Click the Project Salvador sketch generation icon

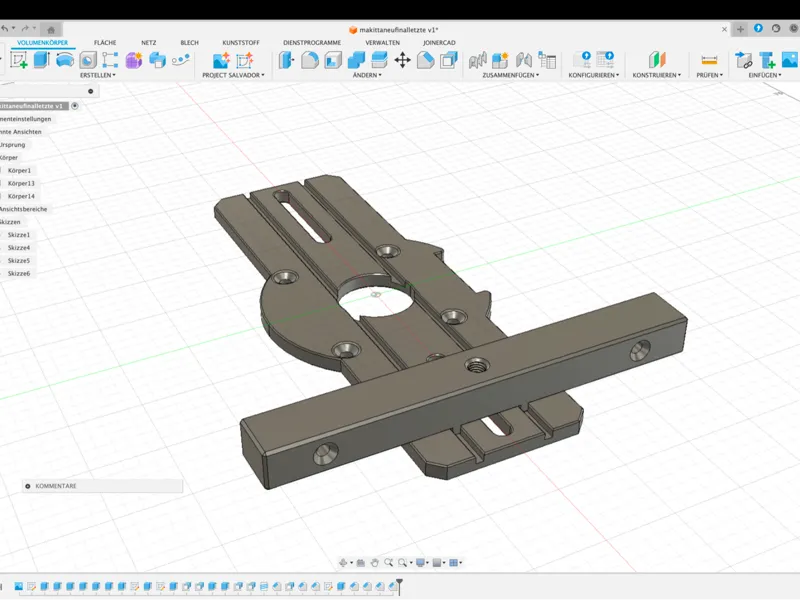tap(245, 60)
